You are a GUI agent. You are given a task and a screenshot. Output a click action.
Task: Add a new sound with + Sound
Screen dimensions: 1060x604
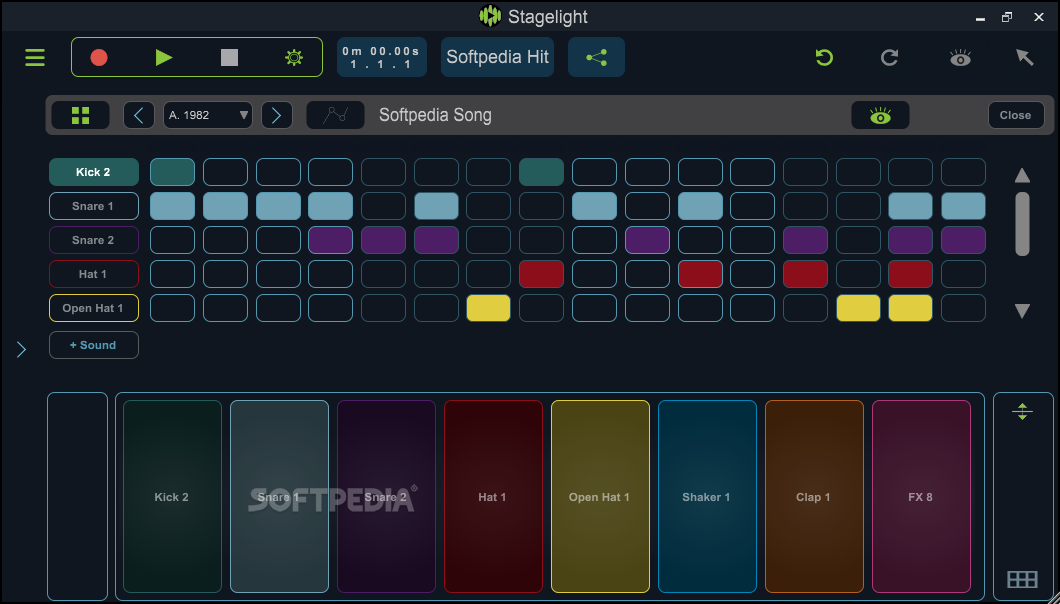pos(94,345)
